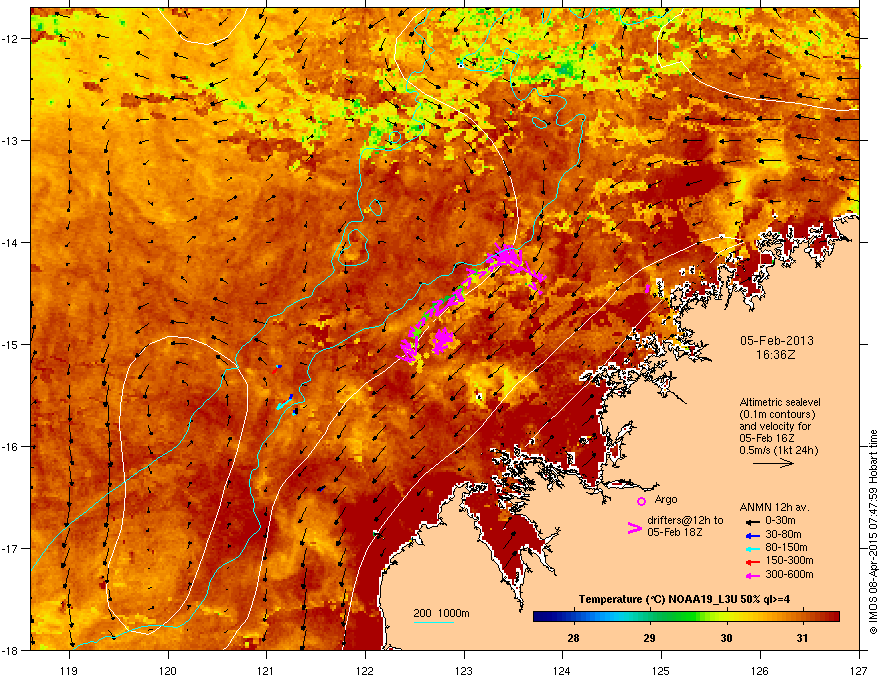Viewport: 880px width, 680px height.
Task: Click the 124 longitude axis label
Action: click(x=562, y=670)
